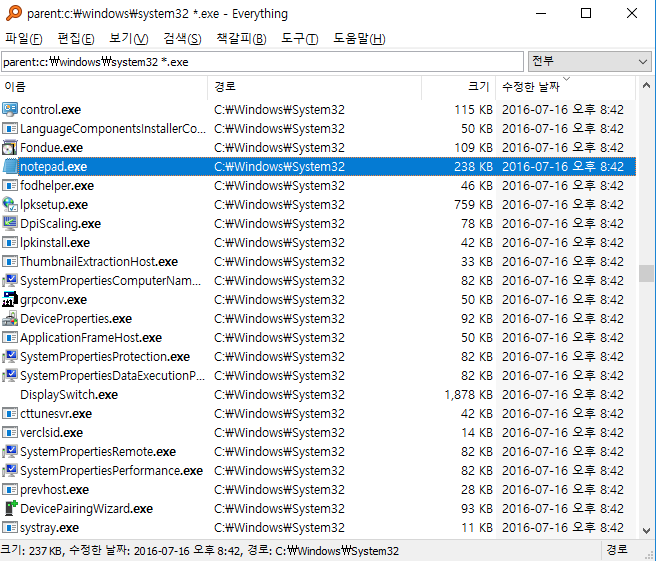Screen dimensions: 656x561
Task: Open the 편집(E) menu
Action: pyautogui.click(x=76, y=38)
